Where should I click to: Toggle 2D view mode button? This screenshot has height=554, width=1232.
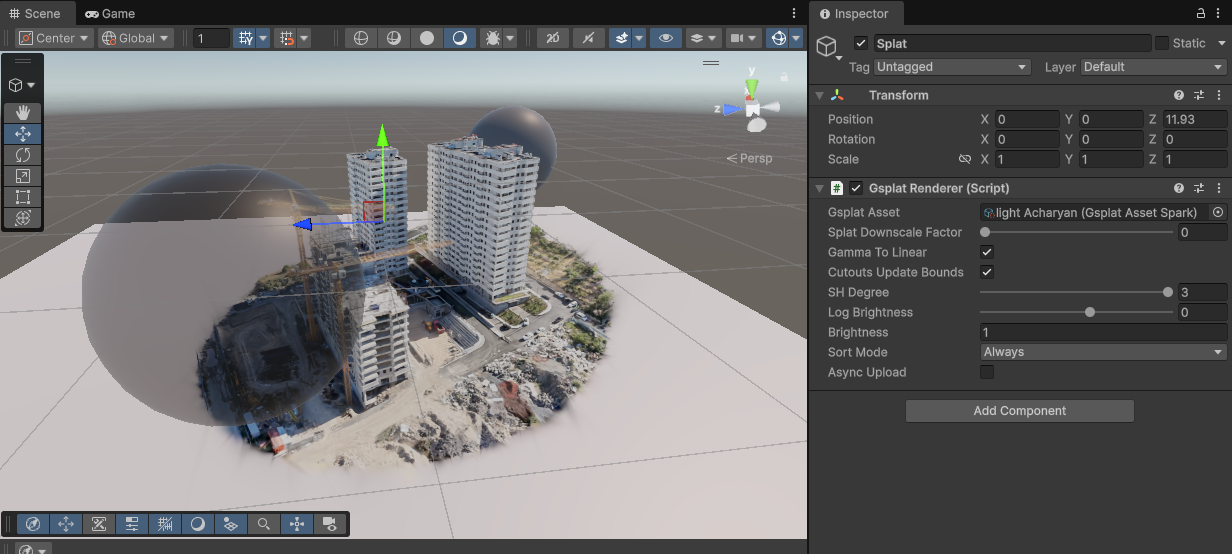click(553, 38)
